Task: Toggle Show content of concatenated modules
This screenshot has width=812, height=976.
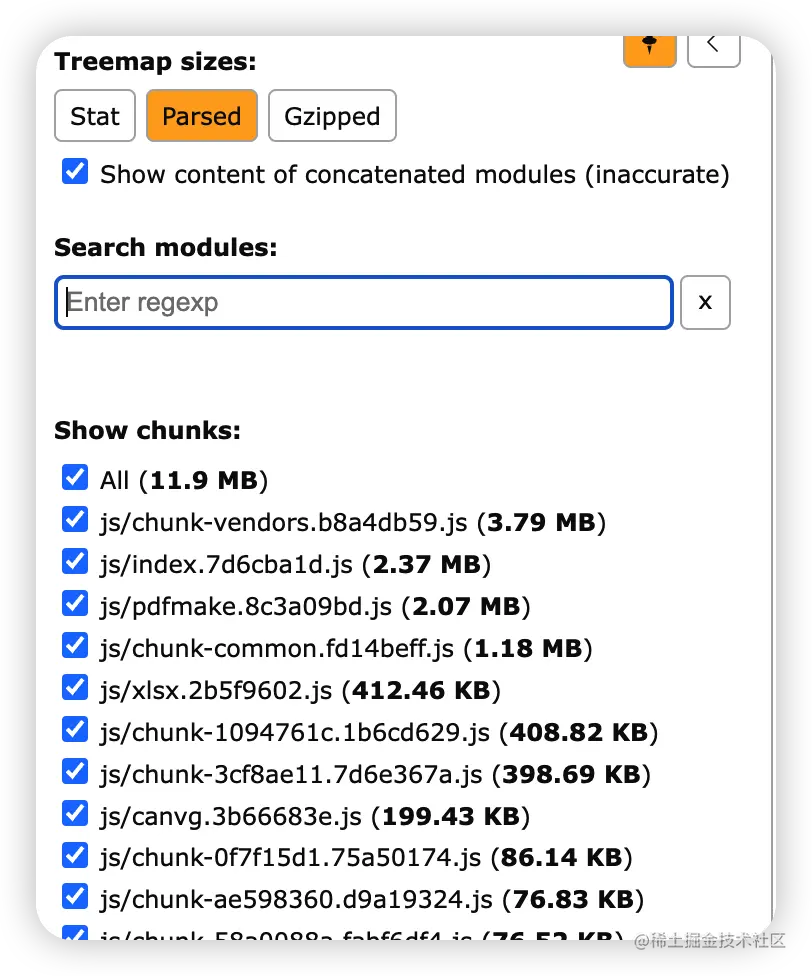Action: (75, 171)
